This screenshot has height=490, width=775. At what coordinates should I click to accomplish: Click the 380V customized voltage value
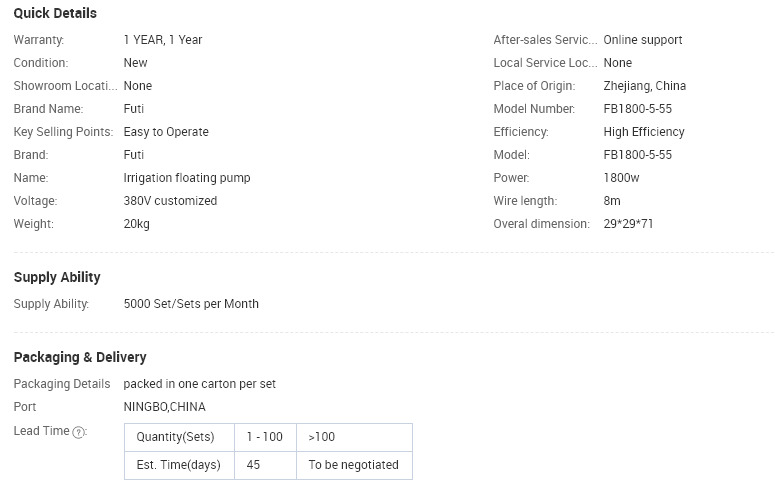(x=170, y=201)
